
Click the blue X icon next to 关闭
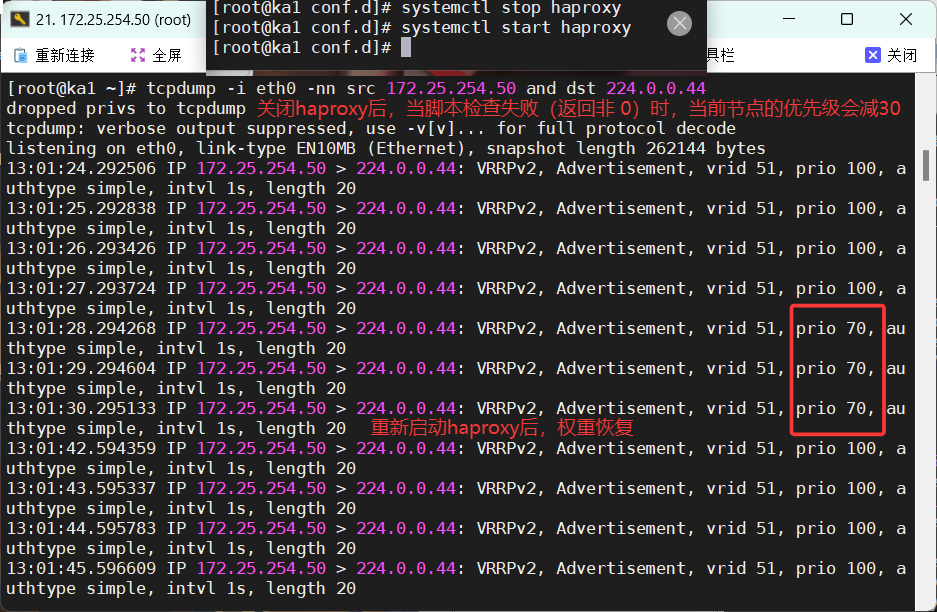click(872, 55)
